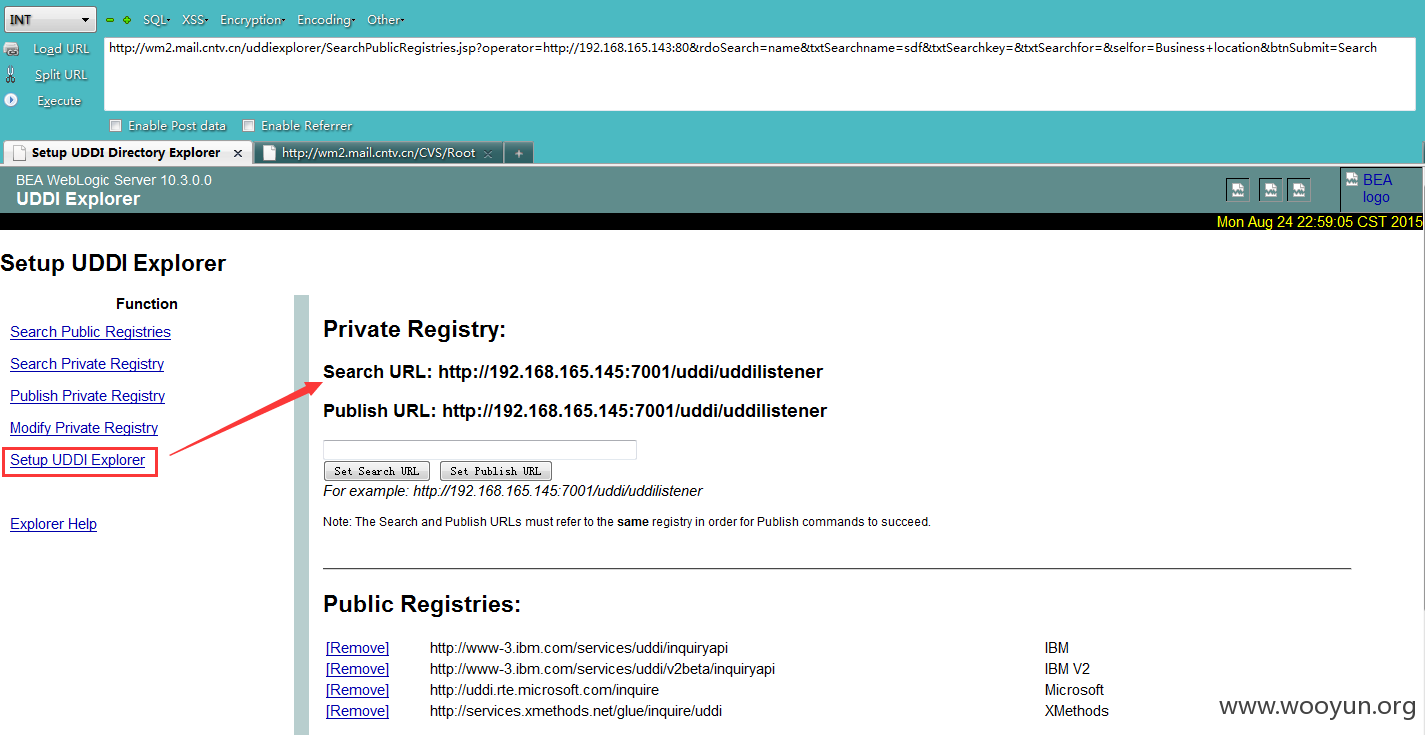
Task: Click the Load URL label
Action: click(x=61, y=49)
